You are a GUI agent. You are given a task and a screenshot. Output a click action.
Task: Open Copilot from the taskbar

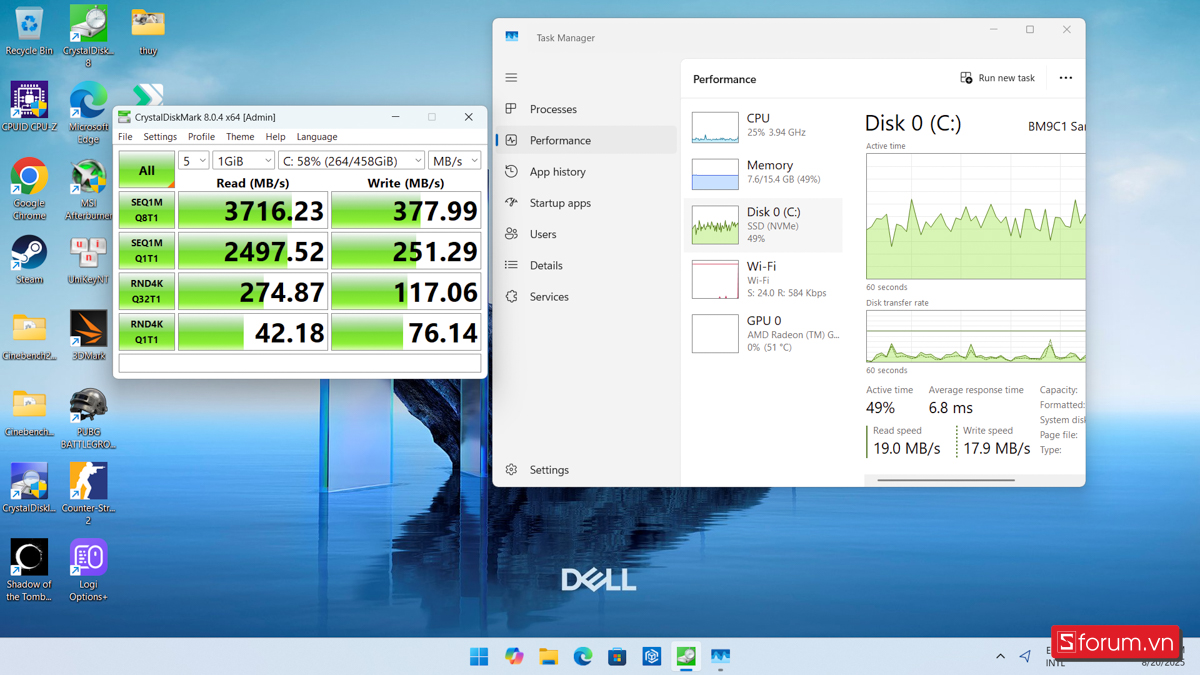click(x=514, y=657)
